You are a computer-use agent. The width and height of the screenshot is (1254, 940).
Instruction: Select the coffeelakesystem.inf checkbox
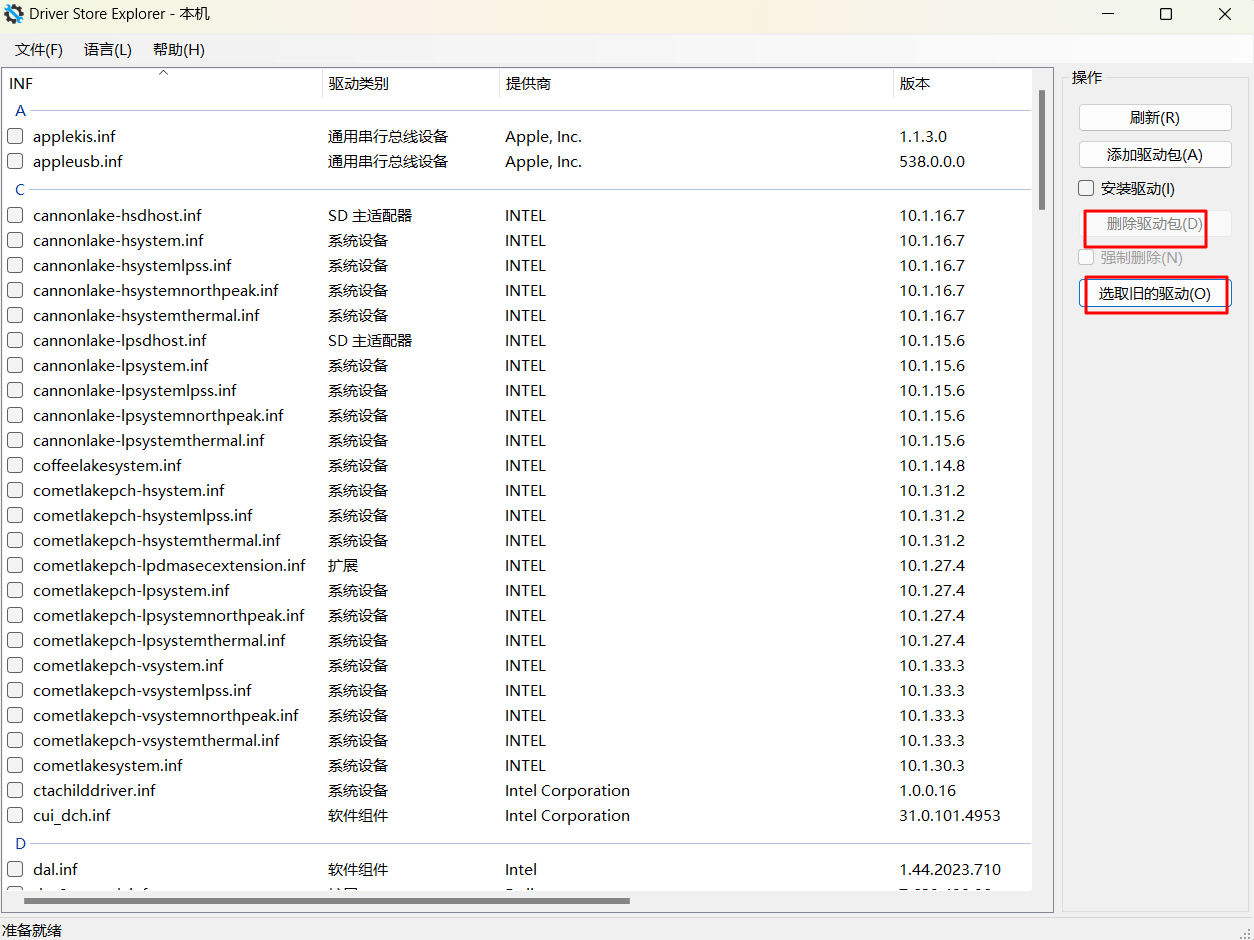pyautogui.click(x=15, y=465)
